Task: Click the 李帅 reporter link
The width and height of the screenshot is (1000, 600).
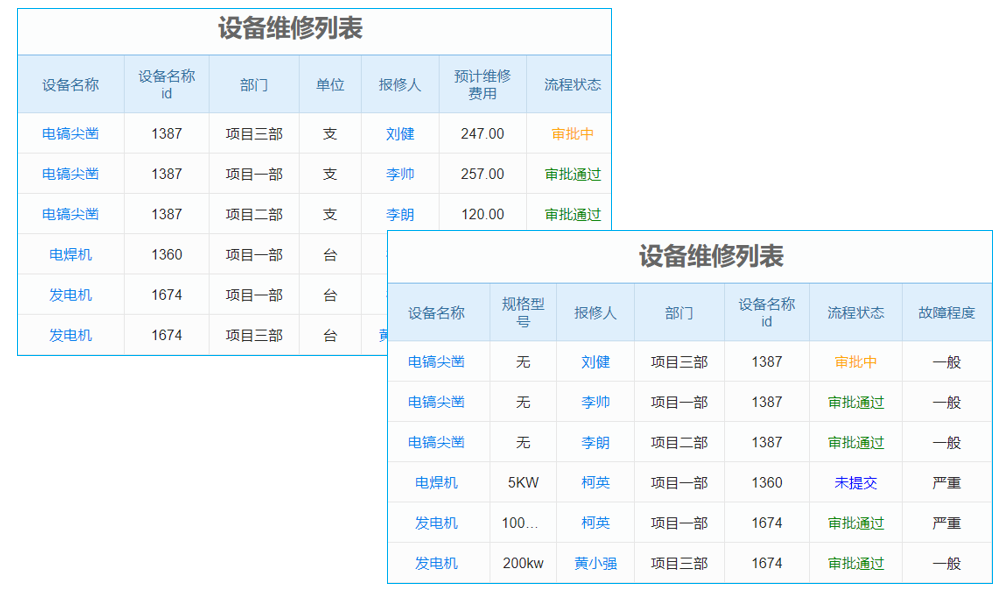Action: point(596,402)
